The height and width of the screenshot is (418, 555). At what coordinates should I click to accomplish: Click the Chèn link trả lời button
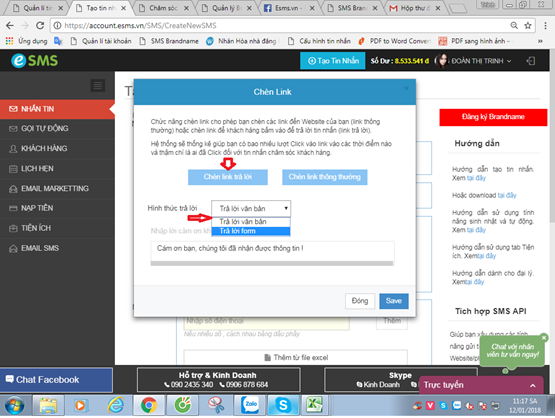[228, 177]
